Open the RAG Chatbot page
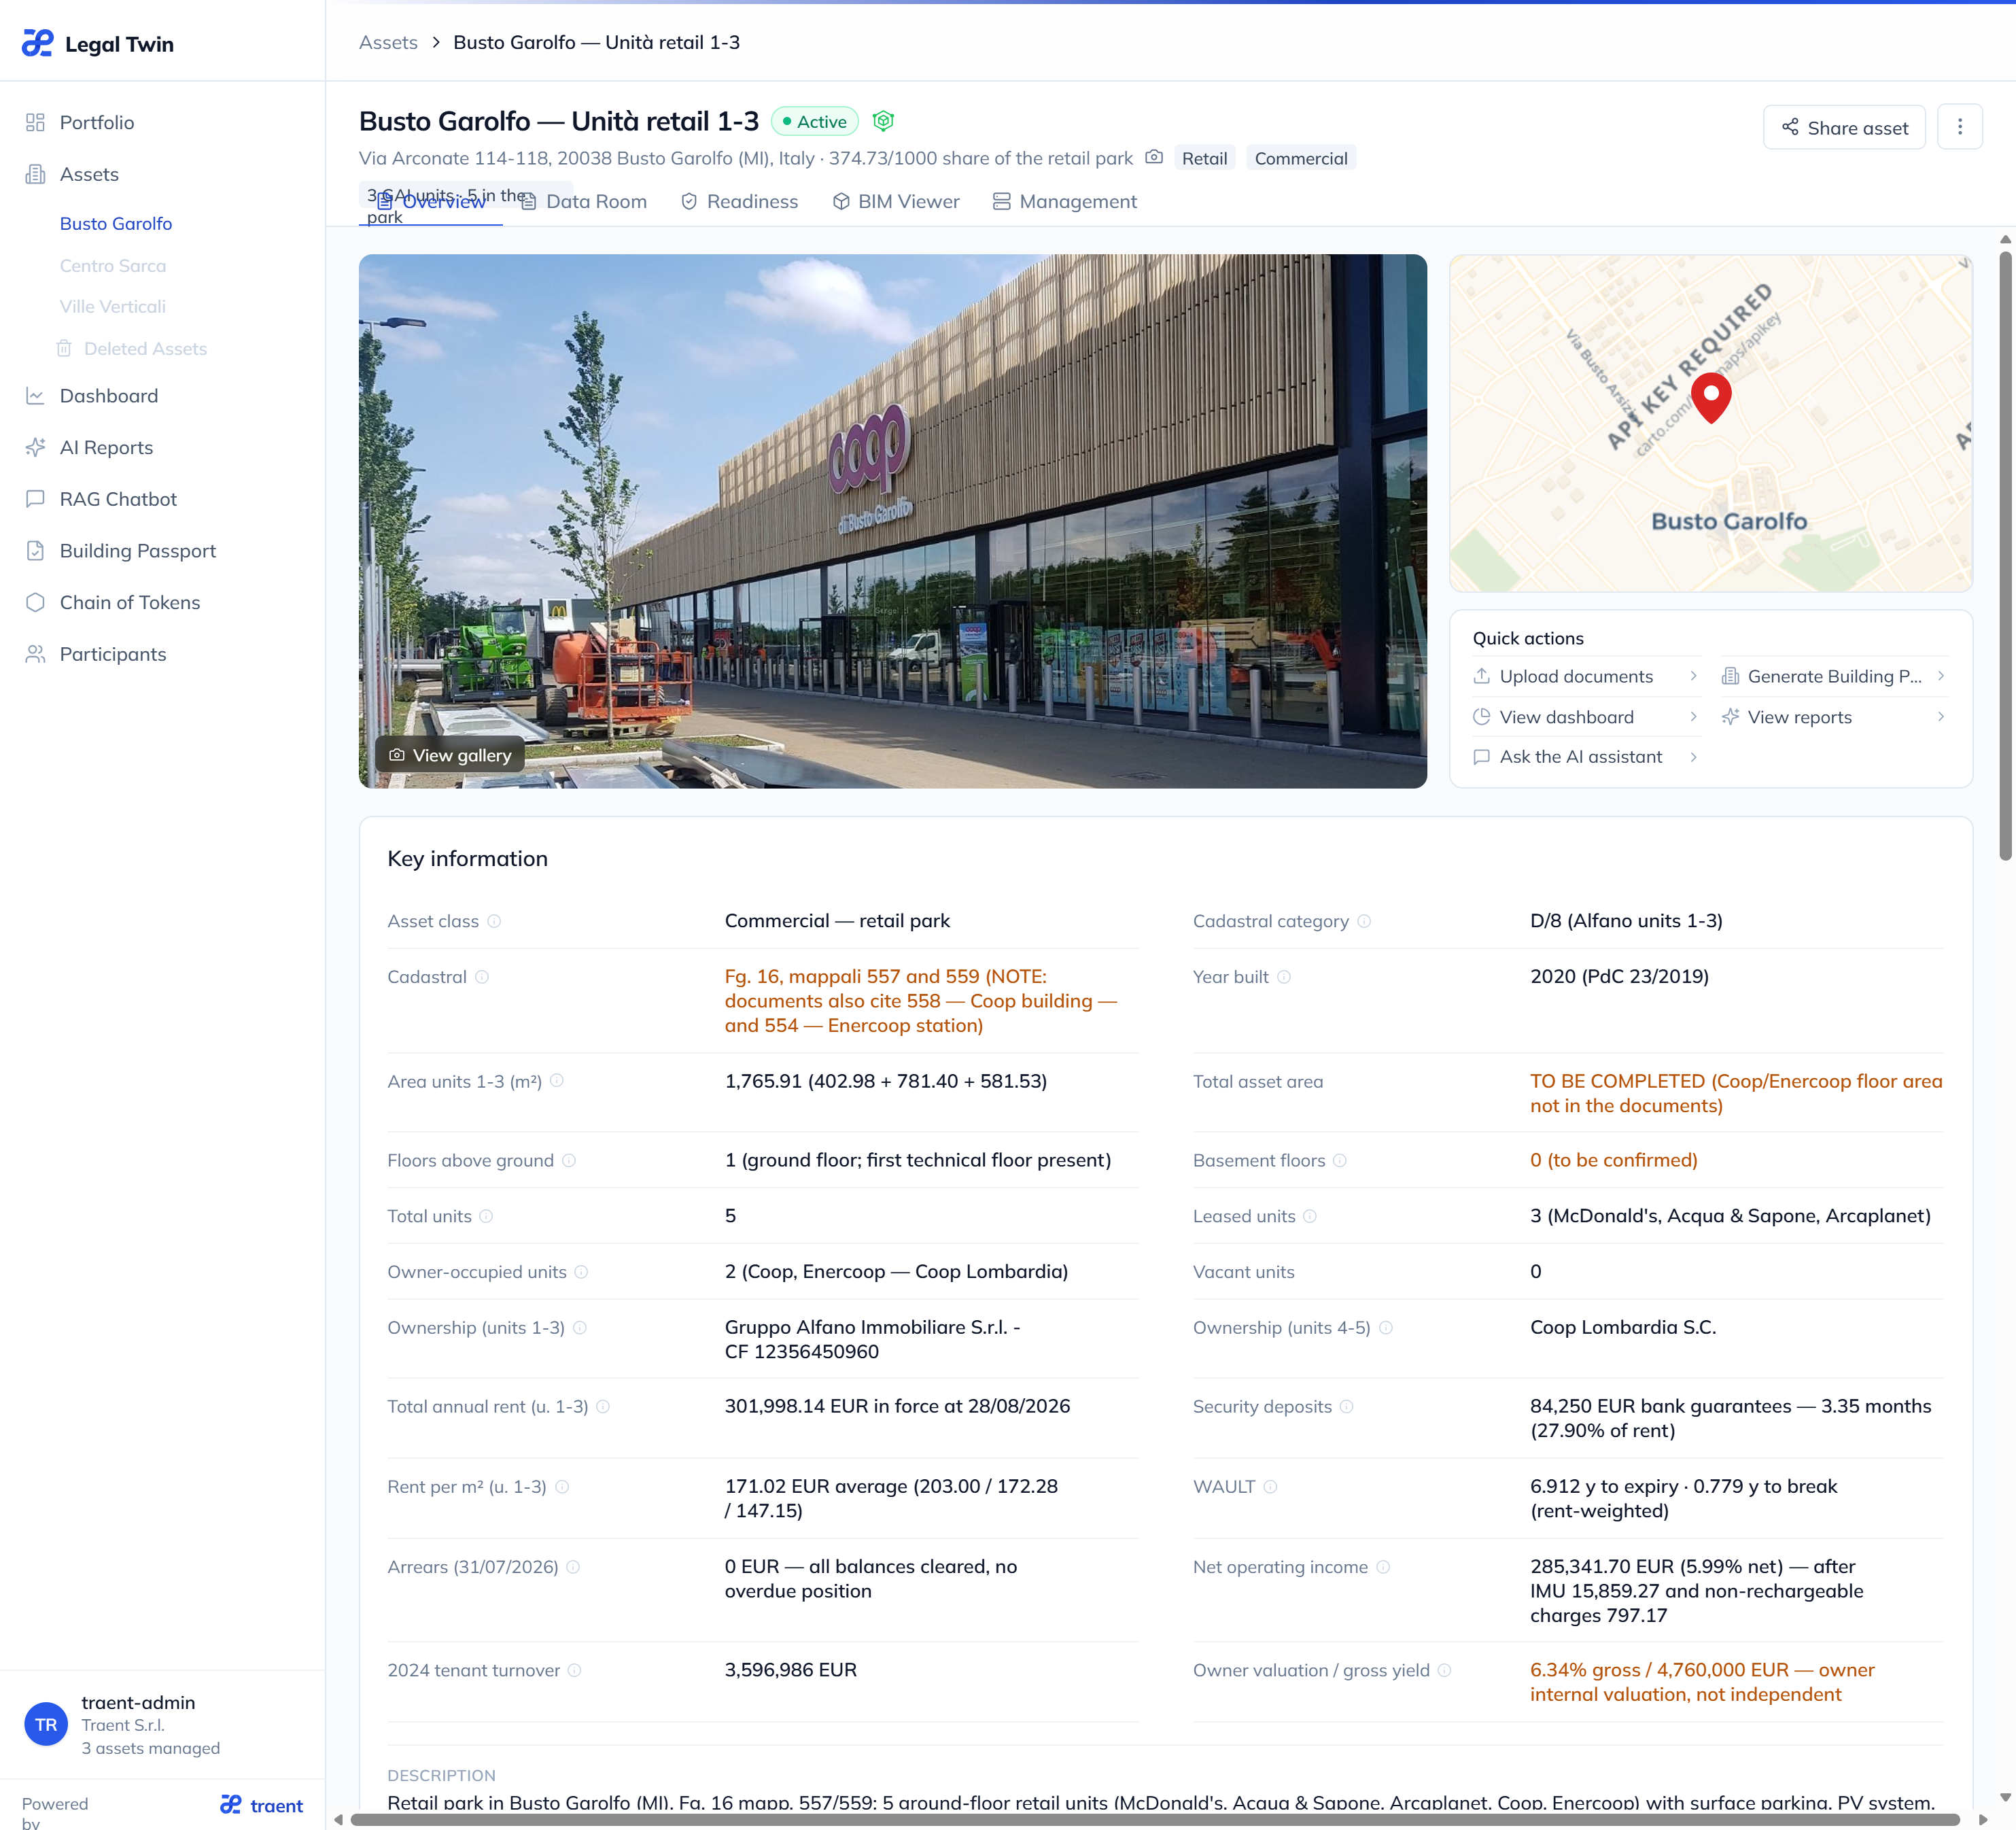 118,499
